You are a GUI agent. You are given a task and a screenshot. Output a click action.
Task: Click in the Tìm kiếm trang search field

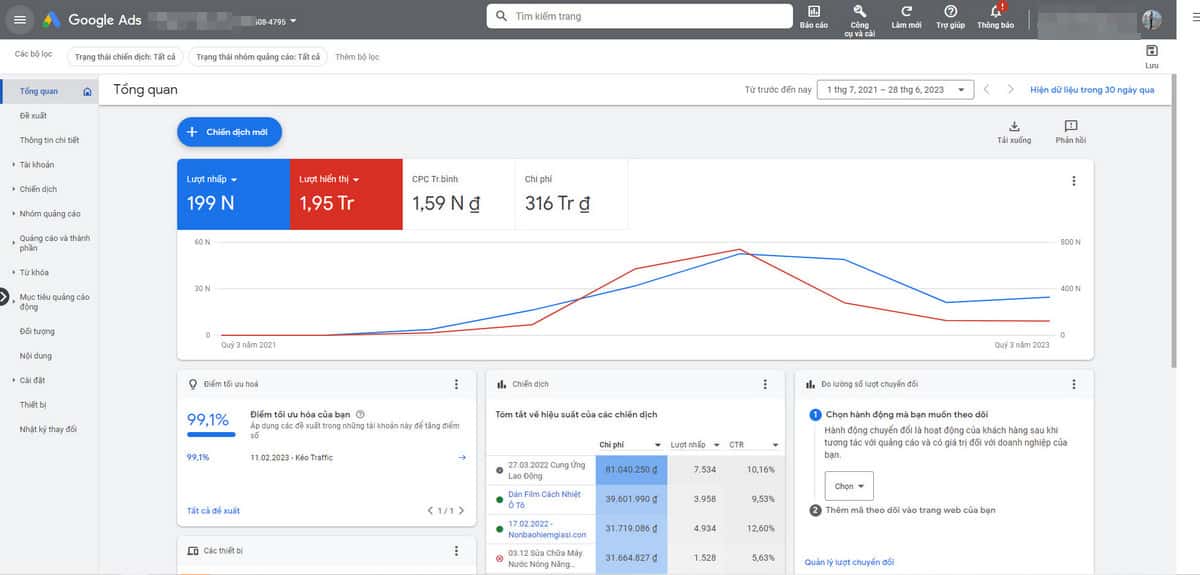640,17
